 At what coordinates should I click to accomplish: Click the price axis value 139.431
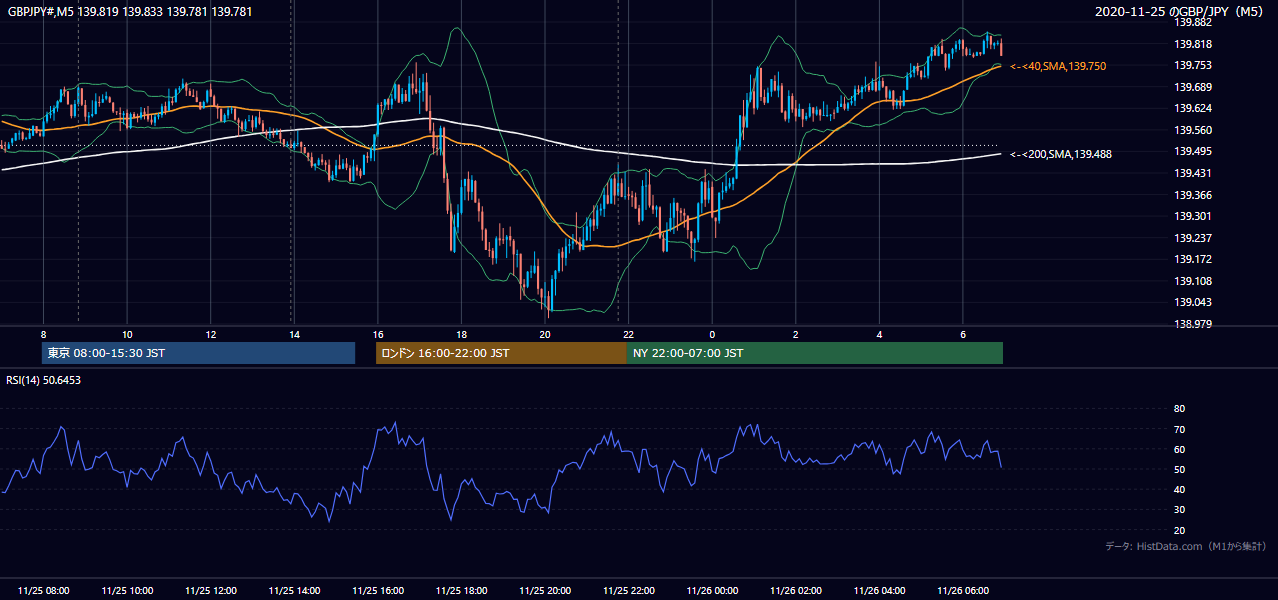[1192, 173]
